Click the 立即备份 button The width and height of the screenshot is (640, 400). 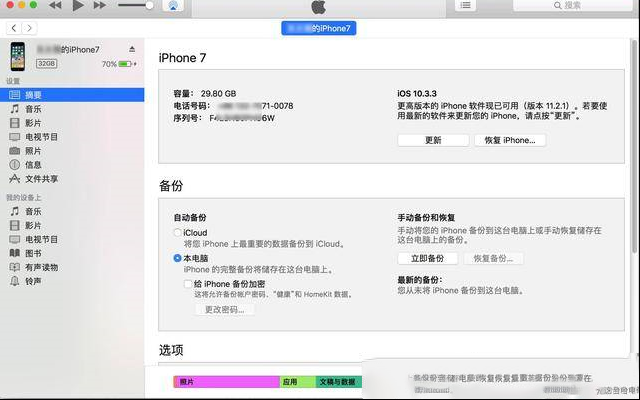[427, 258]
